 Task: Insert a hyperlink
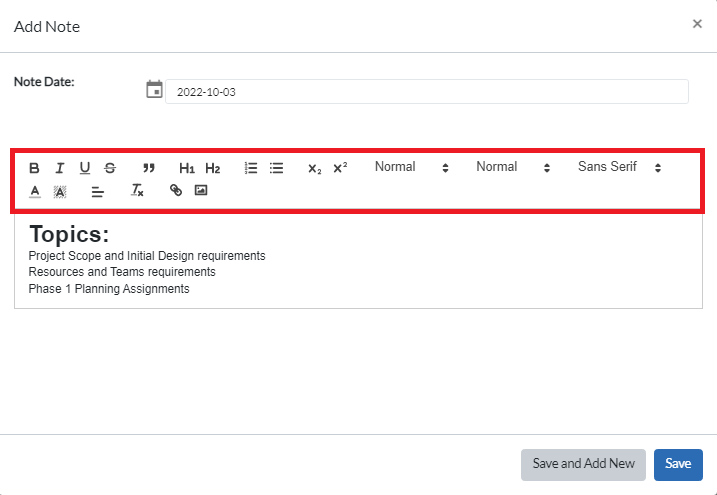click(x=176, y=190)
